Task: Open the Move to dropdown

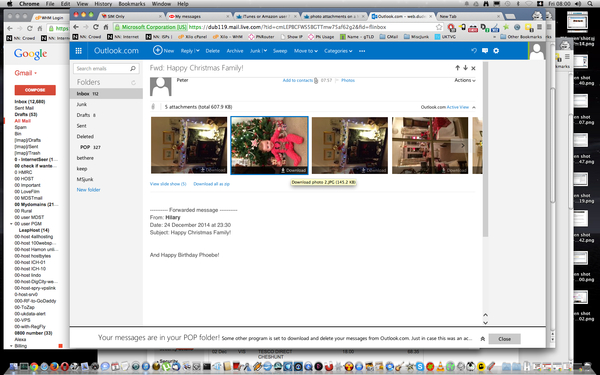Action: pyautogui.click(x=306, y=51)
